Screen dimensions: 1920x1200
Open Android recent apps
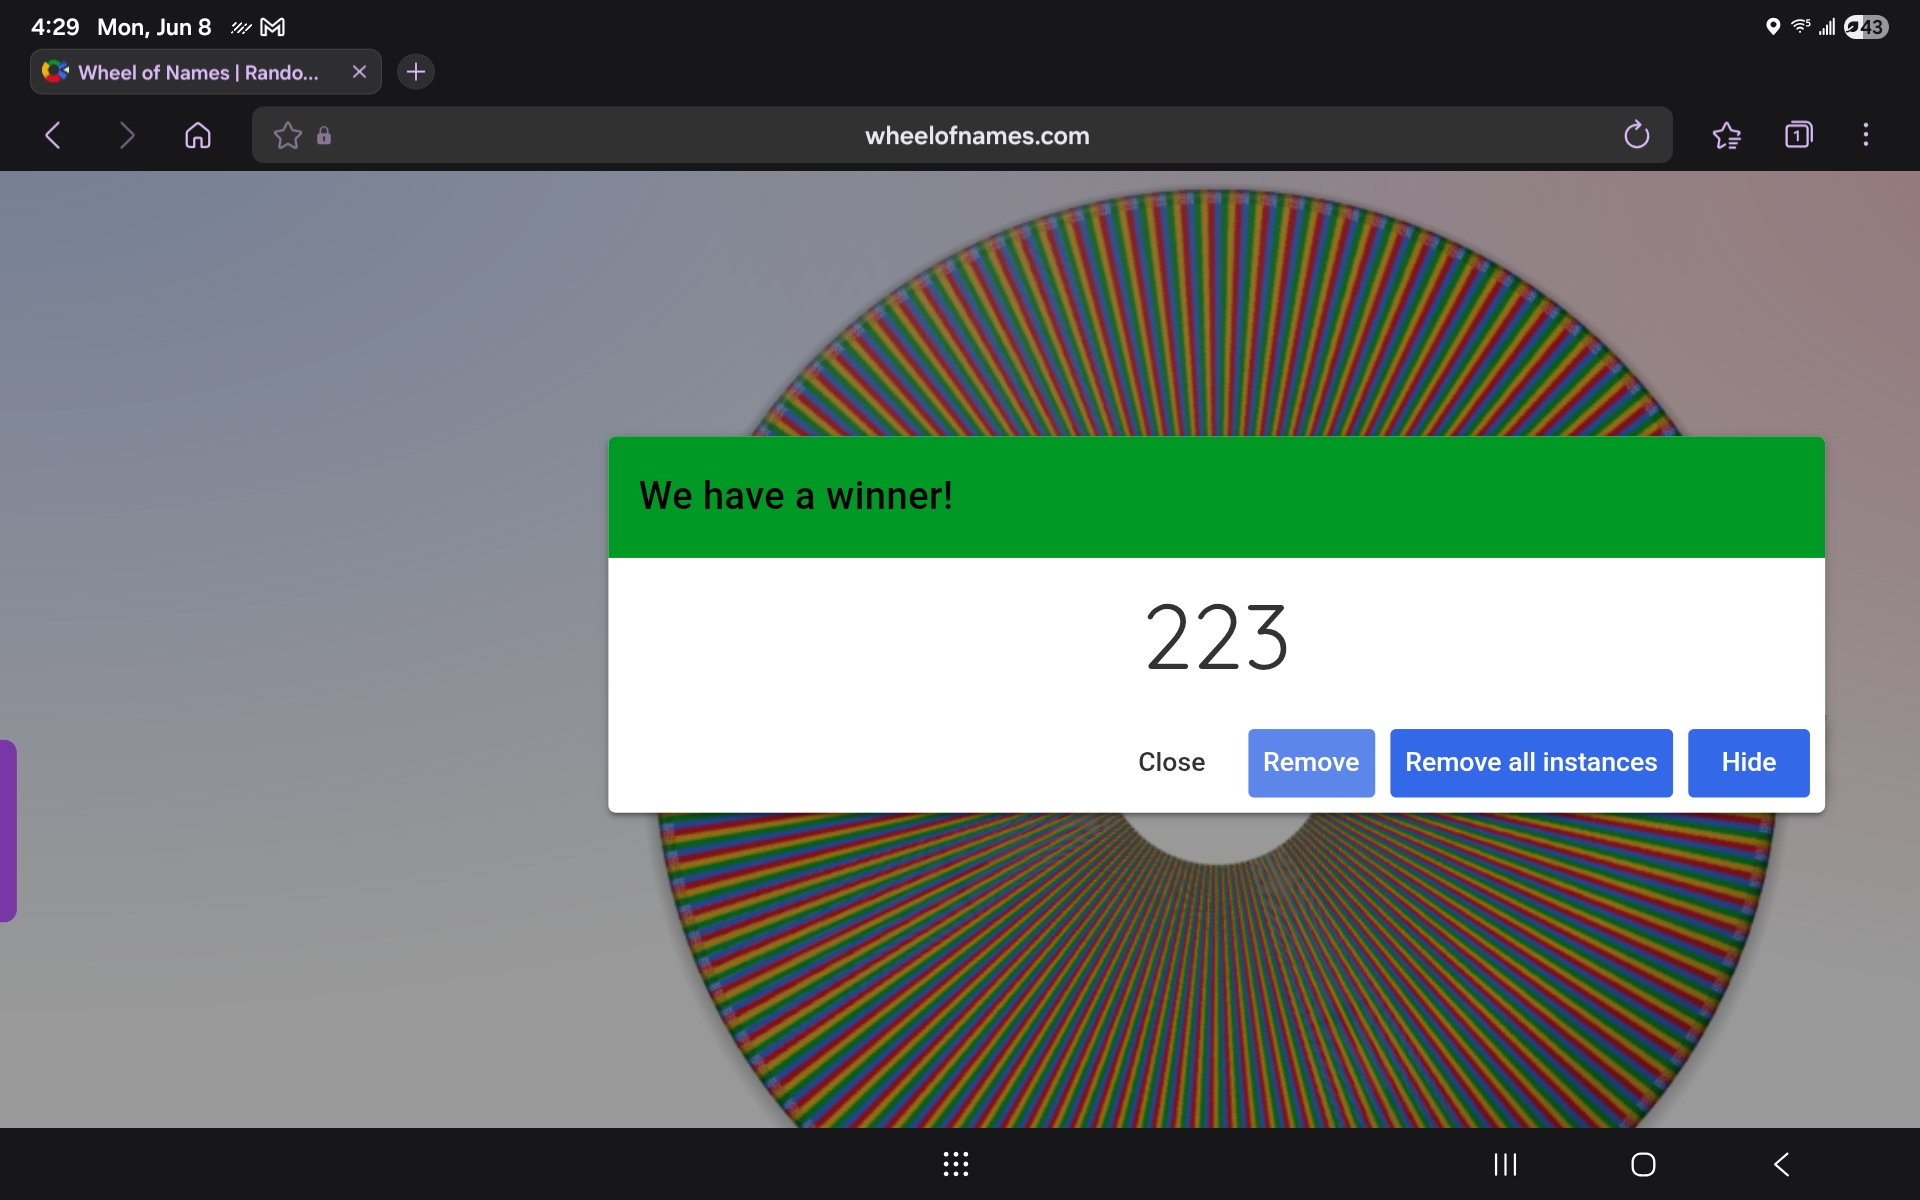1505,1164
